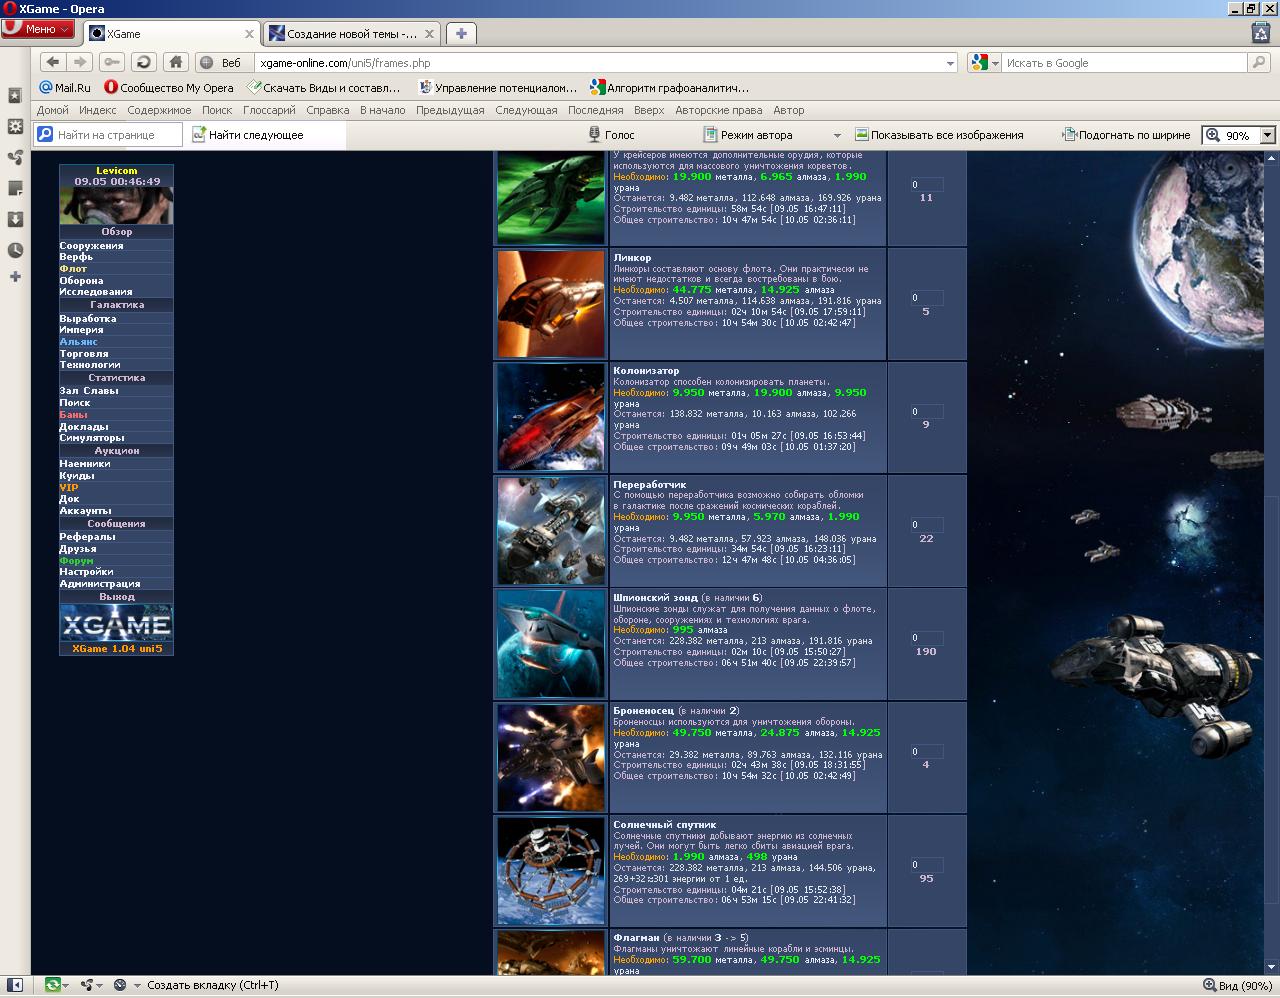The image size is (1280, 998).
Task: Click the browser Reload button
Action: coord(144,62)
